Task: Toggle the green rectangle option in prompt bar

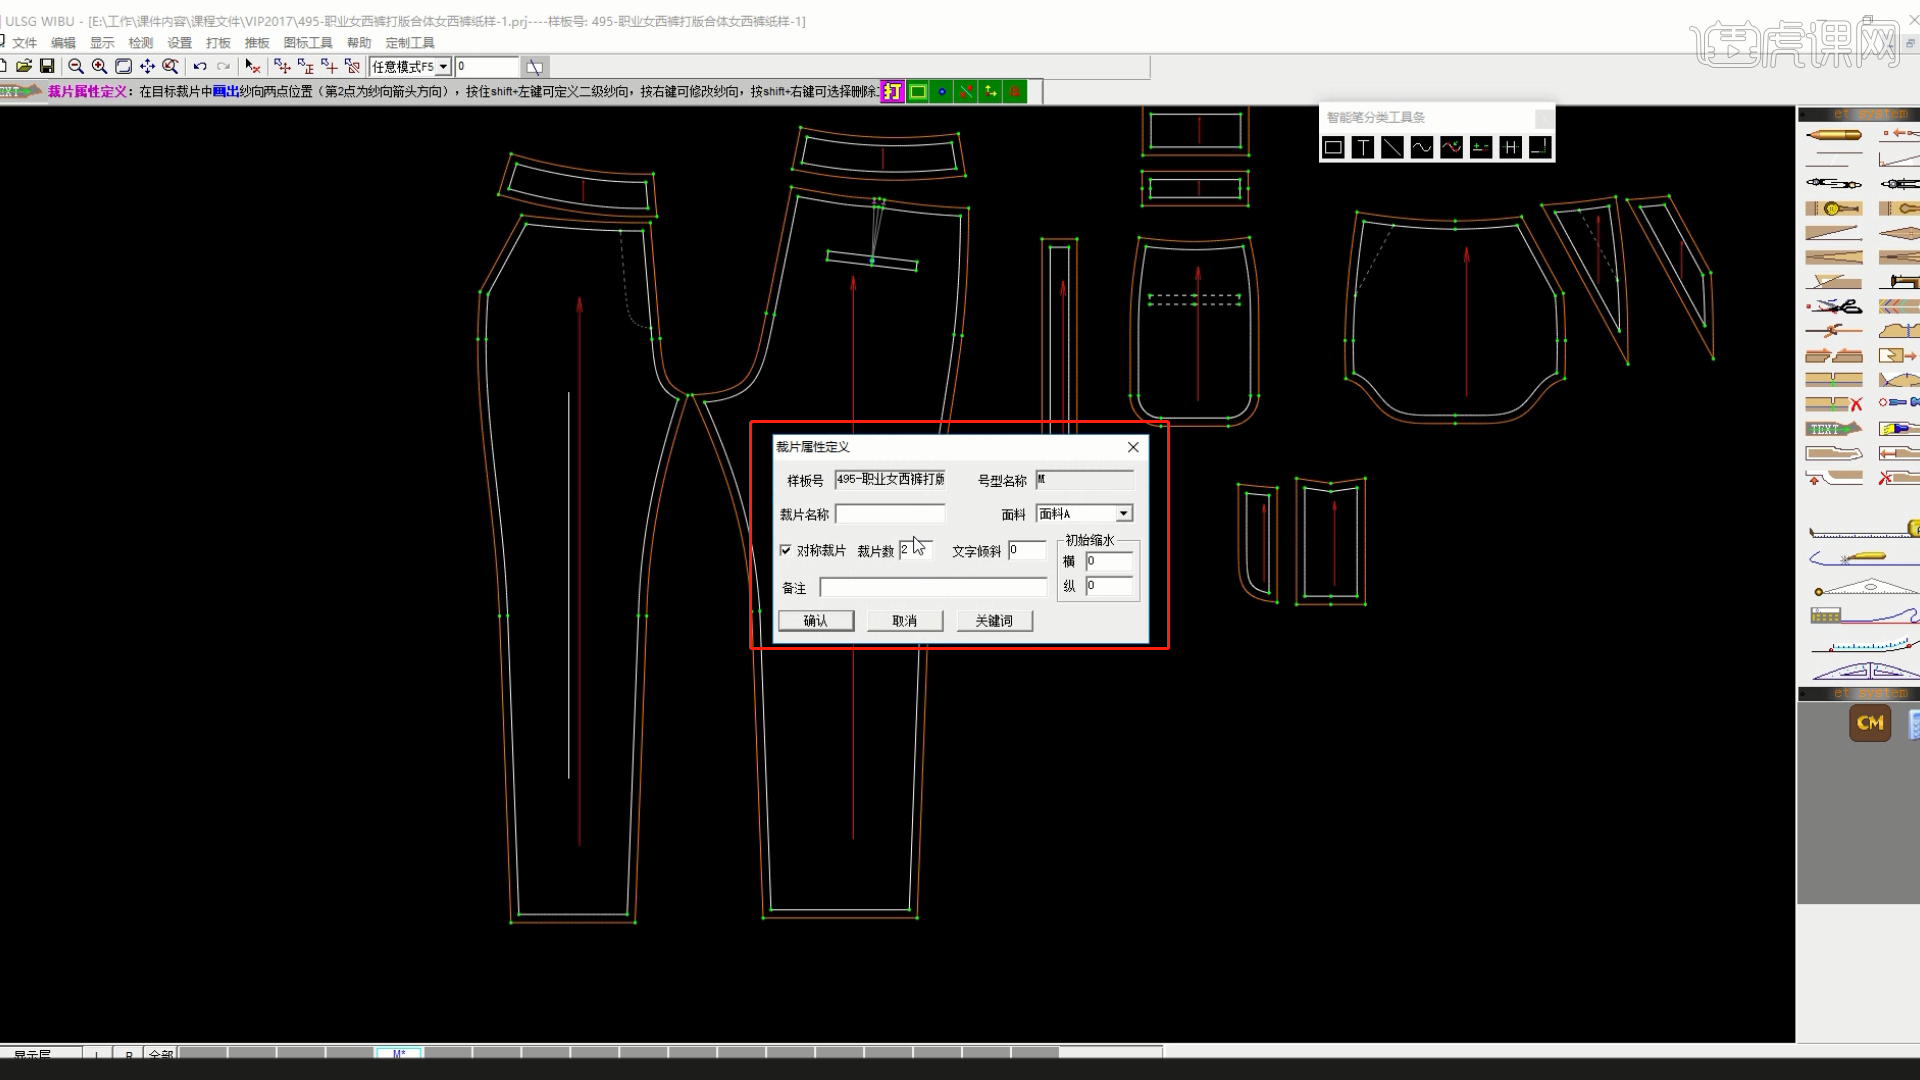Action: [x=917, y=92]
